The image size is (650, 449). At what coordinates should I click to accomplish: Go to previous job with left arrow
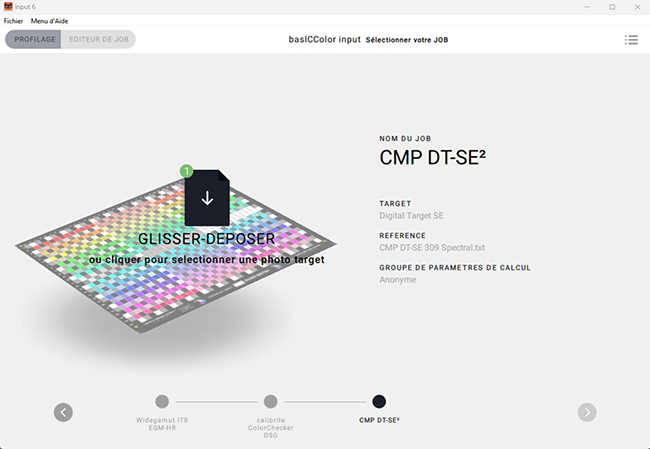click(63, 412)
